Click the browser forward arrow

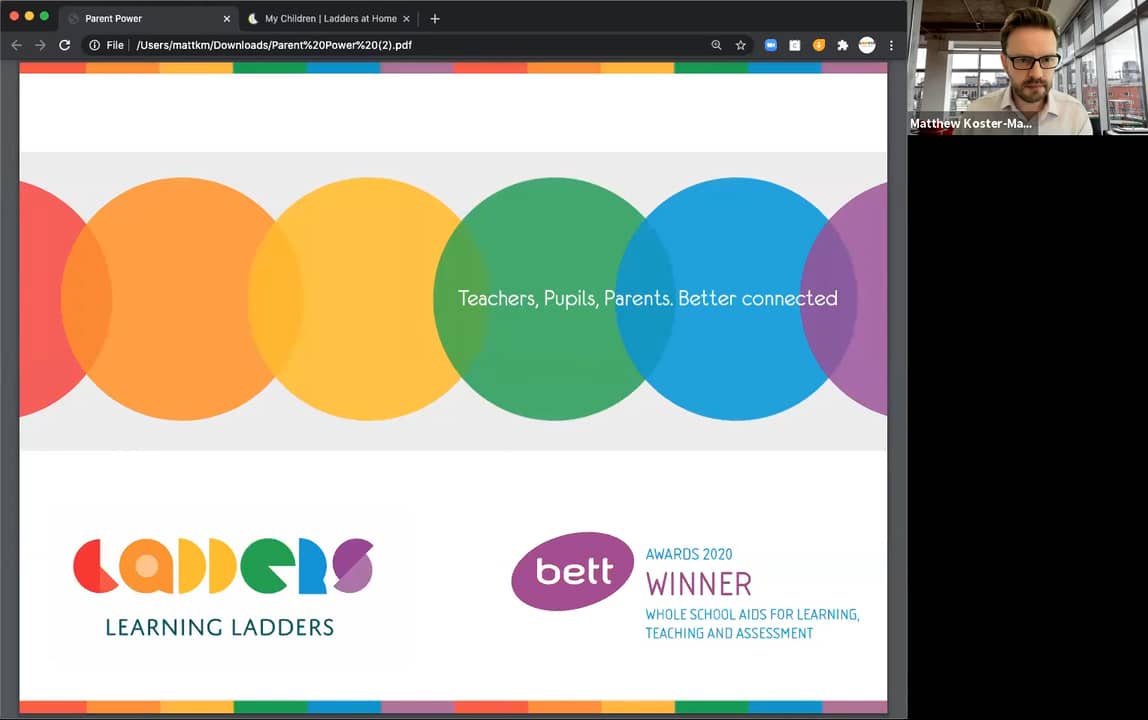click(40, 45)
